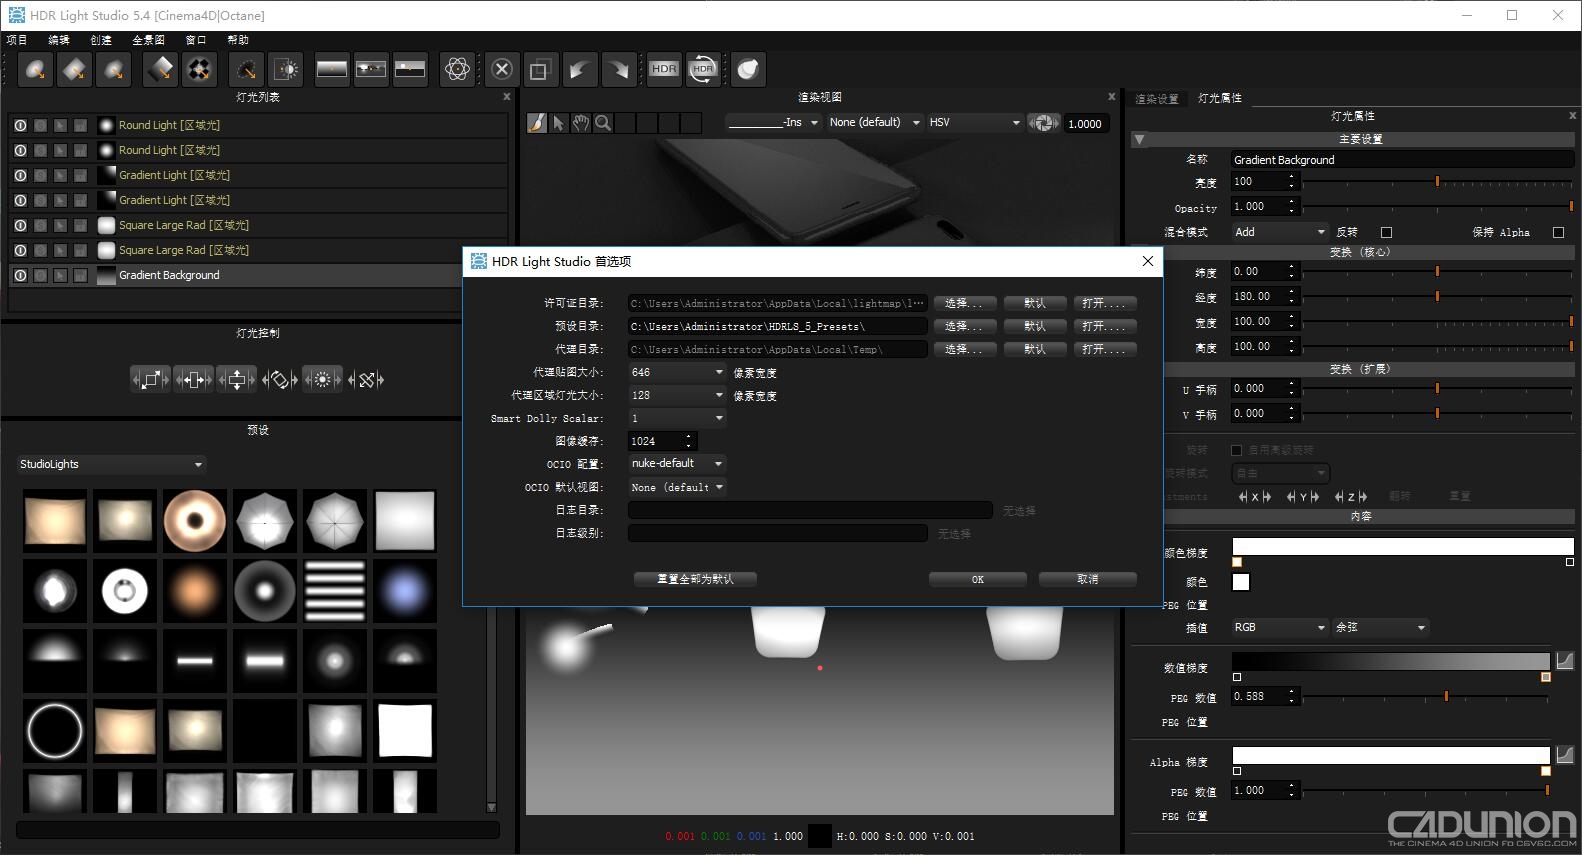
Task: Click the HDR render toolbar icon
Action: [664, 69]
